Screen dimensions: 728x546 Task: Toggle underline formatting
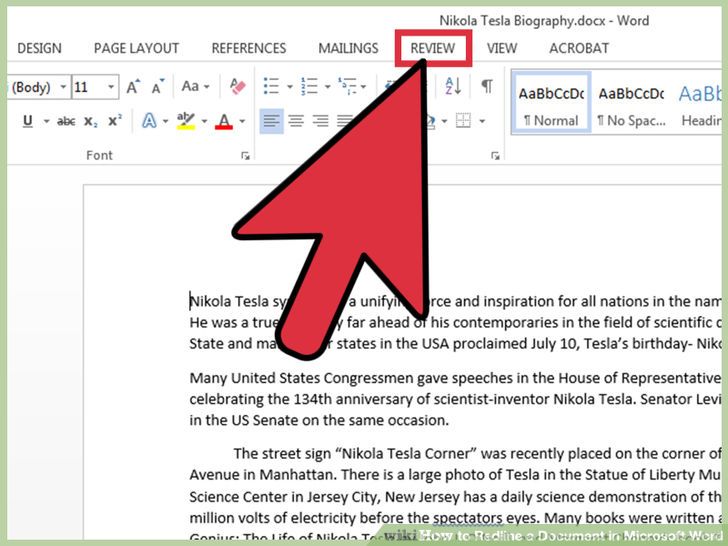click(28, 121)
